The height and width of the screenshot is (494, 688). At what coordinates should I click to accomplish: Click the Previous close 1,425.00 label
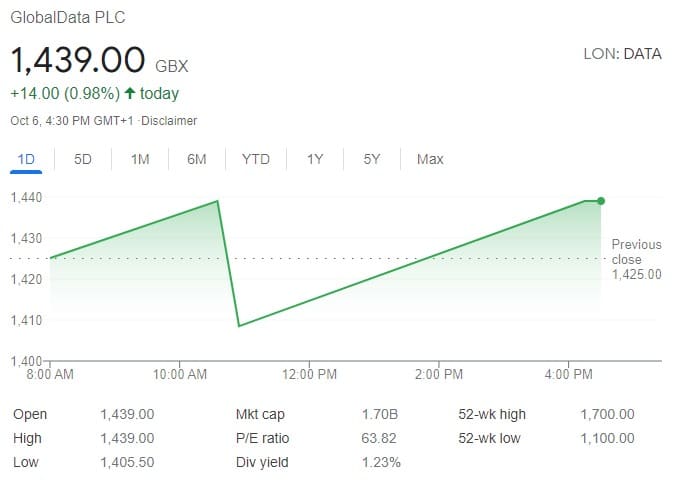636,259
